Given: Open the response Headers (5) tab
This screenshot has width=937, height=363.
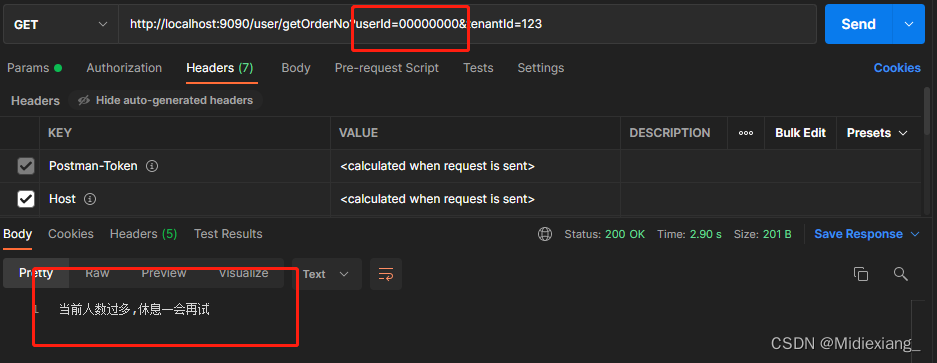Looking at the screenshot, I should (143, 234).
